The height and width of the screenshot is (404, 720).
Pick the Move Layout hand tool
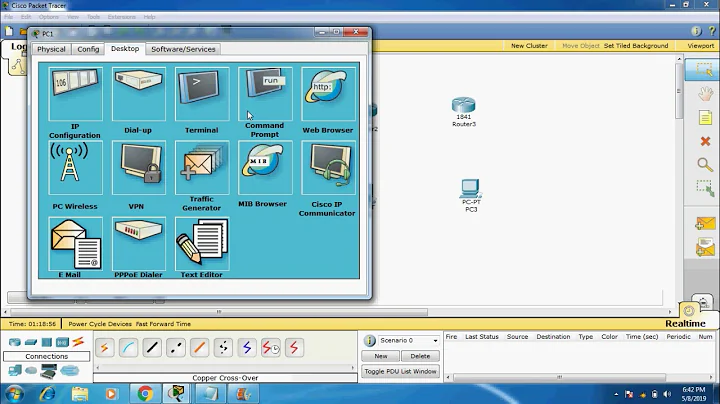[x=705, y=94]
